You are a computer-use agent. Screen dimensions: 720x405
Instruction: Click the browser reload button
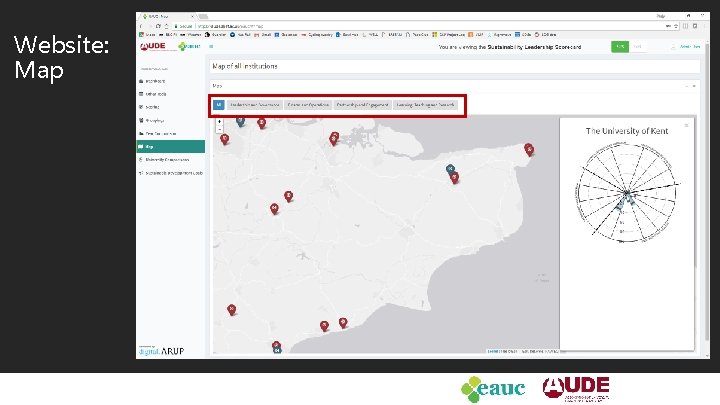pos(158,26)
